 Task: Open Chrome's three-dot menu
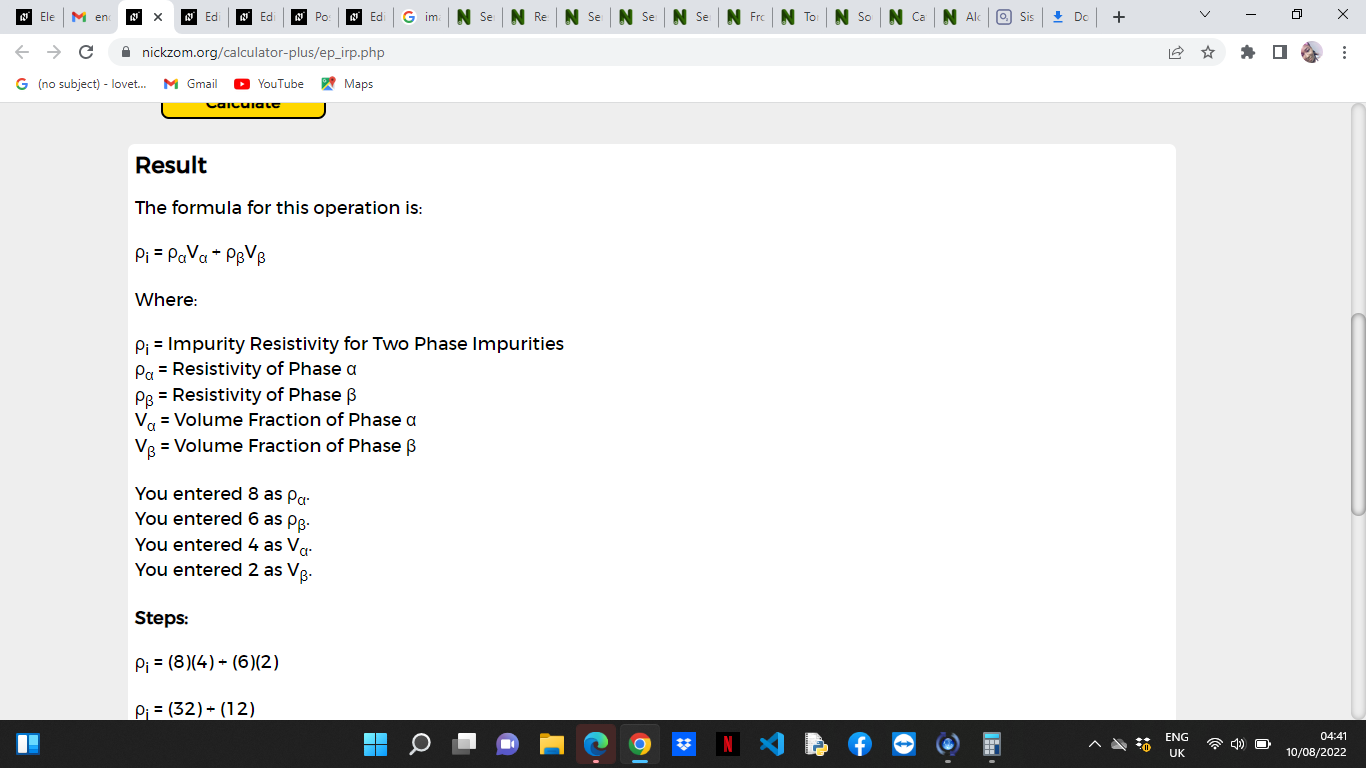pyautogui.click(x=1344, y=52)
